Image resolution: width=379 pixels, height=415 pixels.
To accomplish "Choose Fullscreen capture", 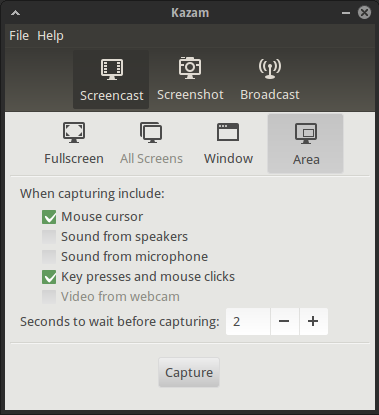I will (x=74, y=143).
